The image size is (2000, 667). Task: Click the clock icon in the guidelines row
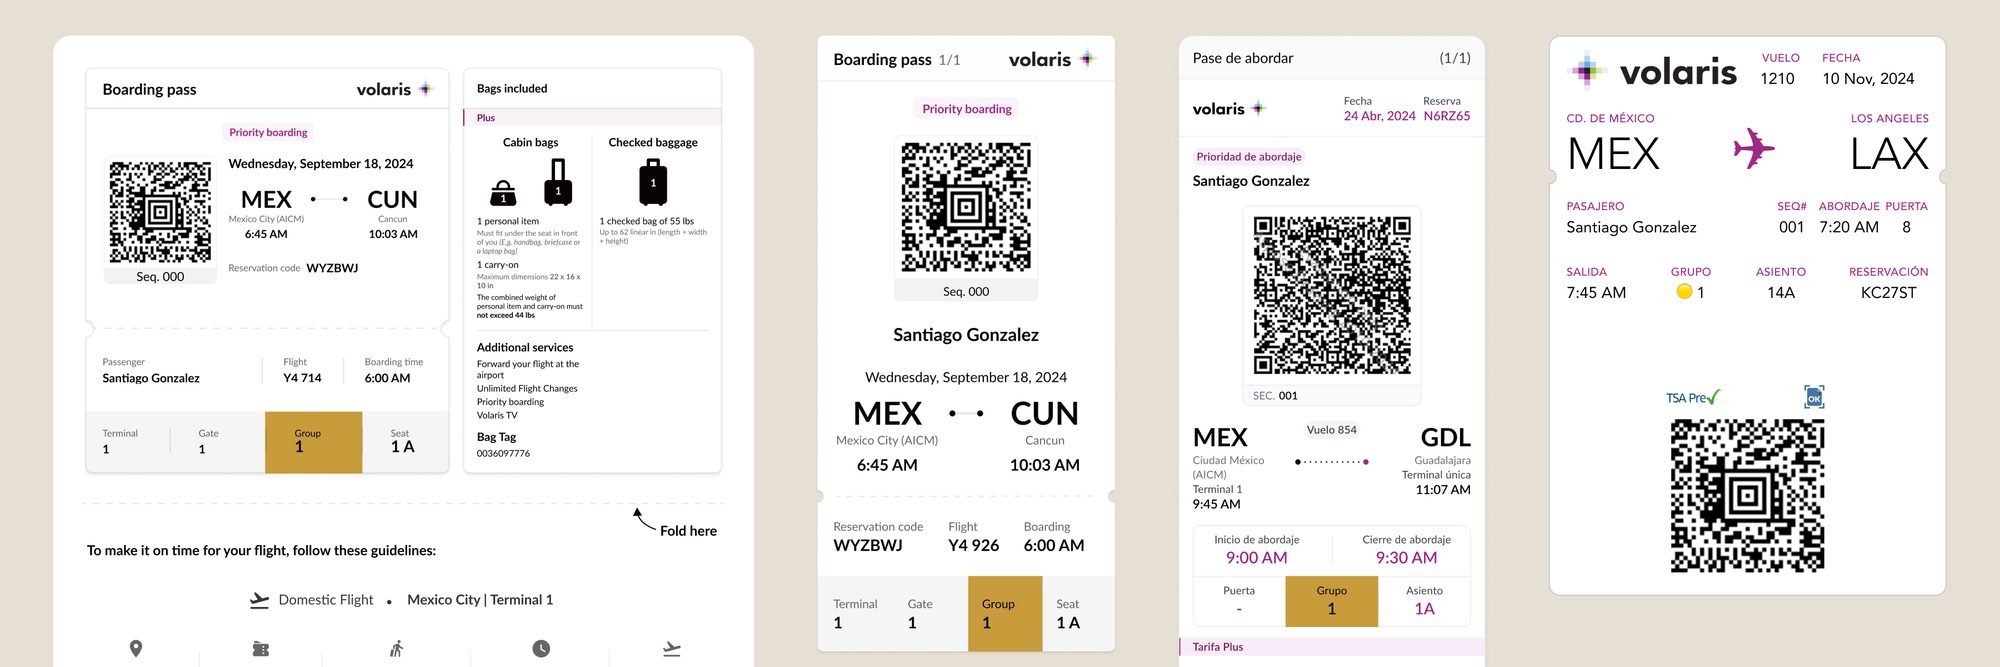point(541,648)
